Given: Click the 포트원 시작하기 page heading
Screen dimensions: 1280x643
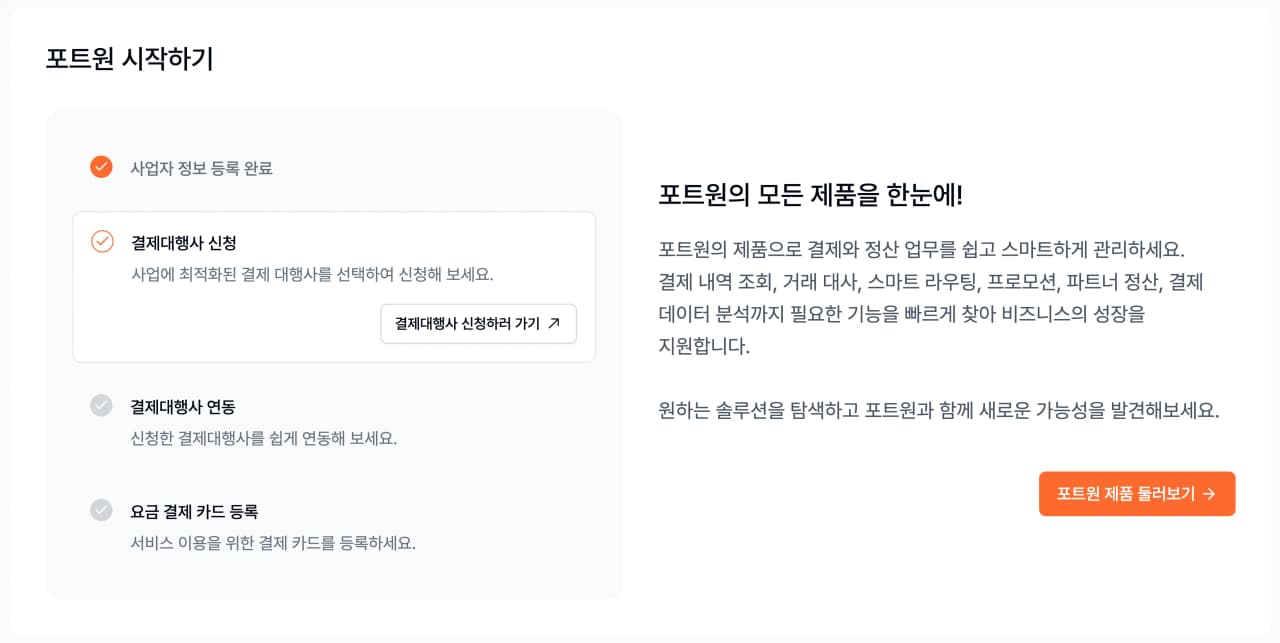Looking at the screenshot, I should point(130,59).
